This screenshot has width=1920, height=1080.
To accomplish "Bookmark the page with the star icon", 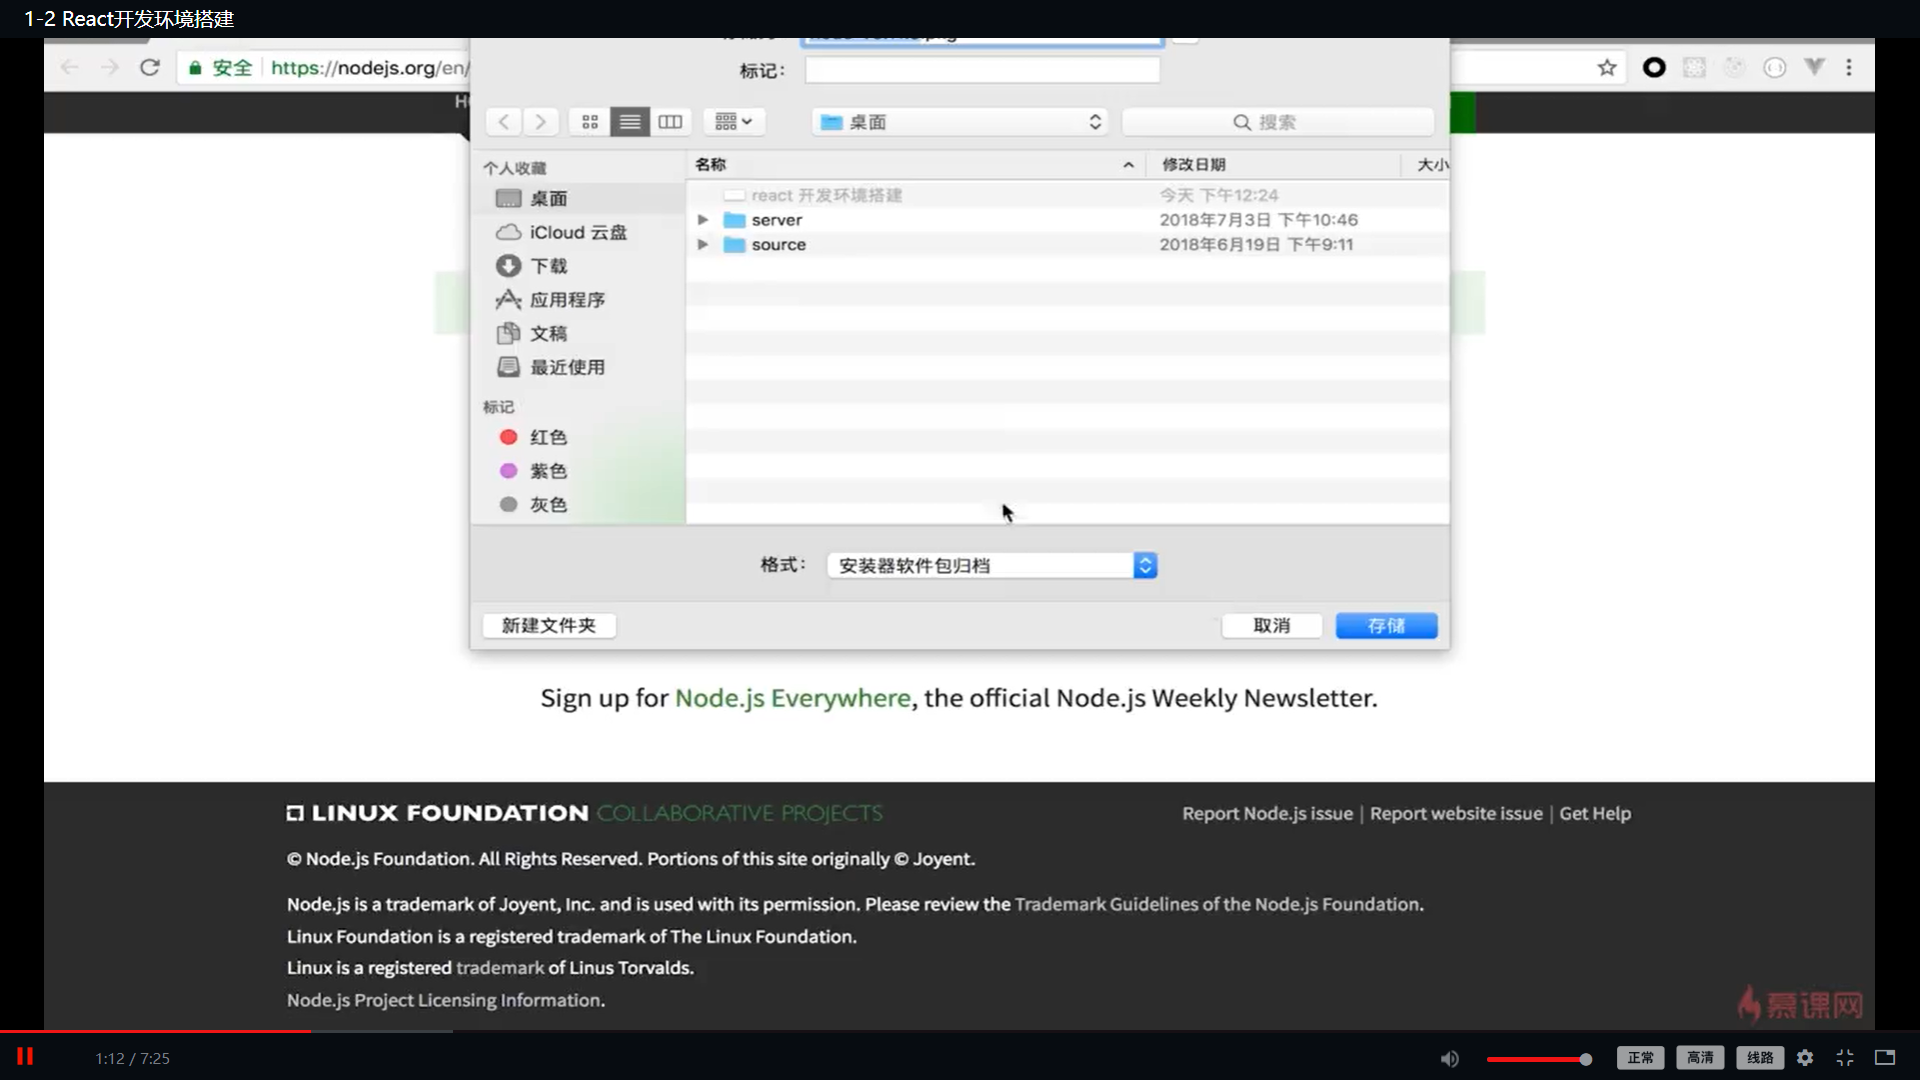I will [1608, 67].
